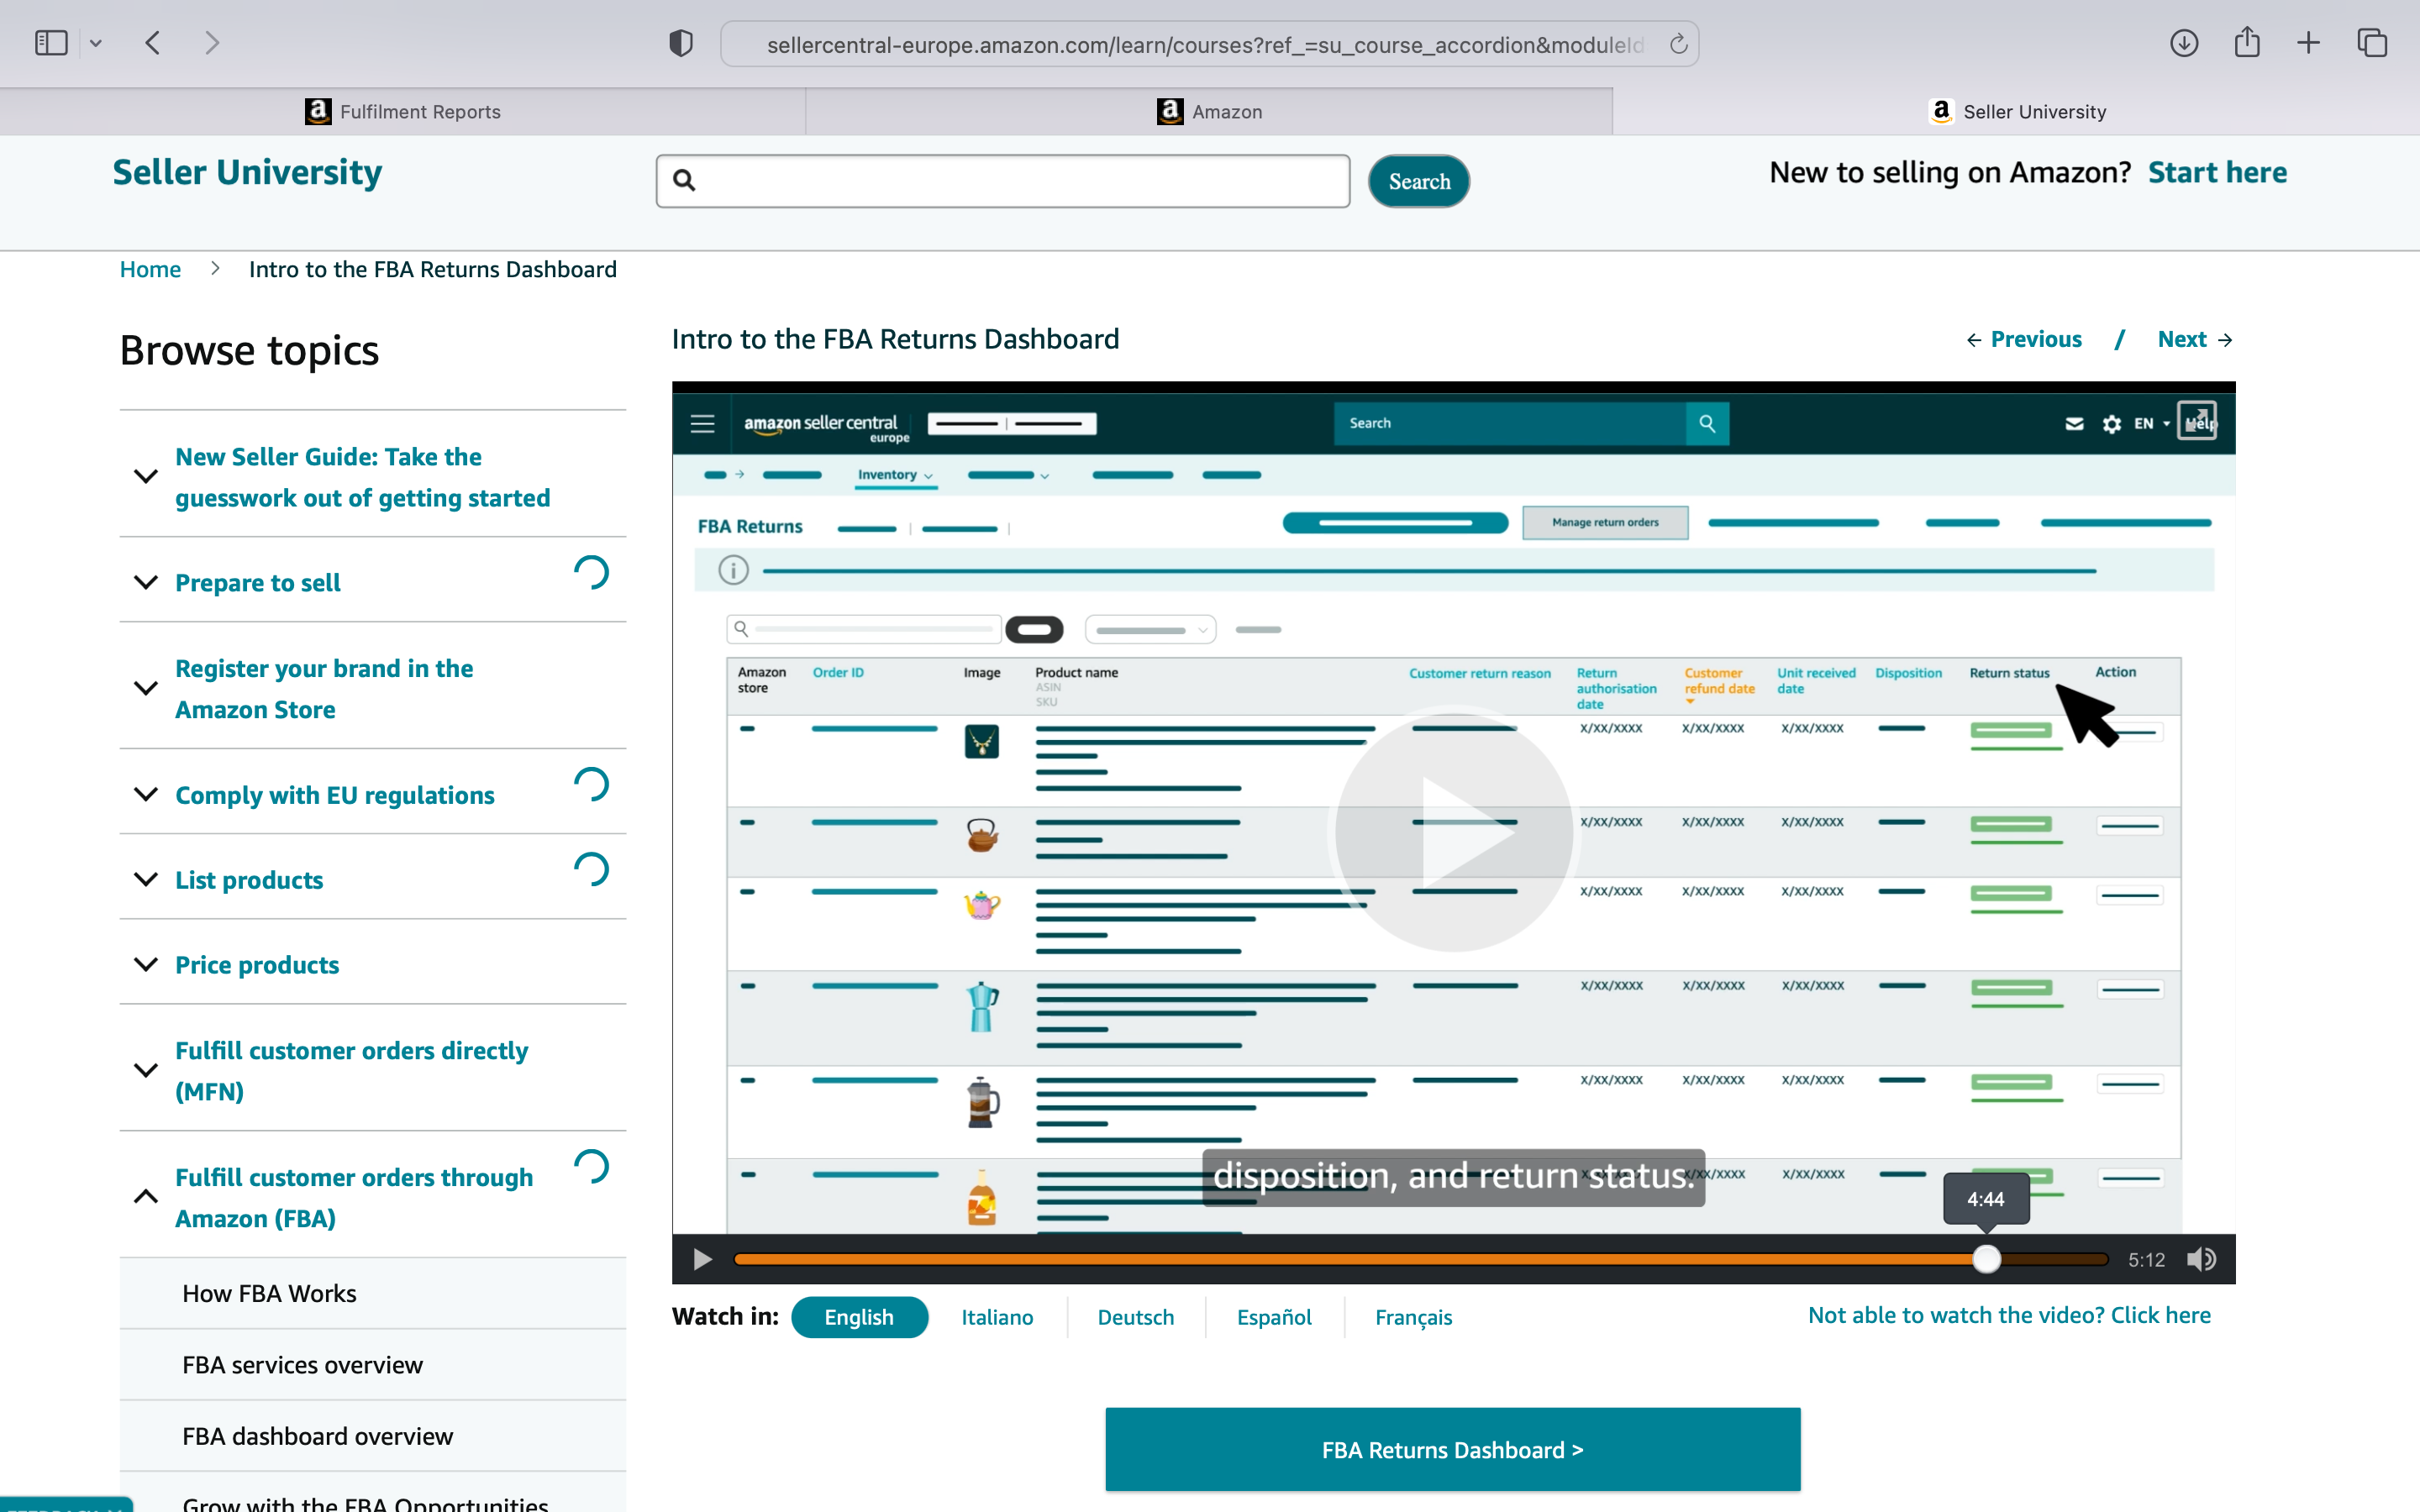Click the Safari address bar
The image size is (2420, 1512).
(1209, 44)
